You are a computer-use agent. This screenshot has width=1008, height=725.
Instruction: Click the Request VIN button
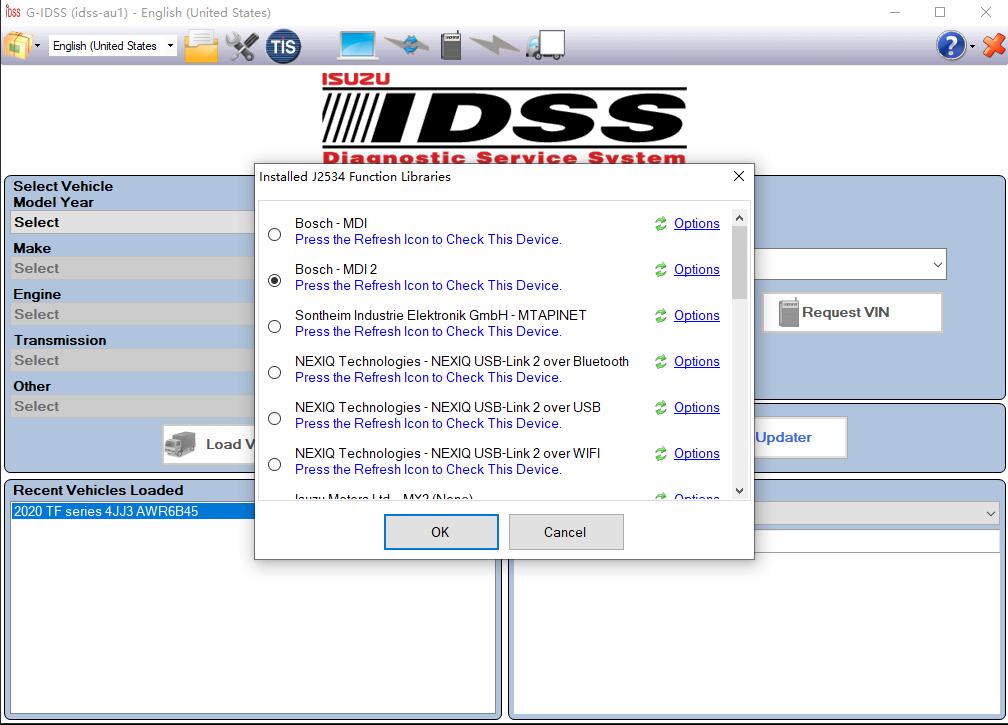(852, 312)
